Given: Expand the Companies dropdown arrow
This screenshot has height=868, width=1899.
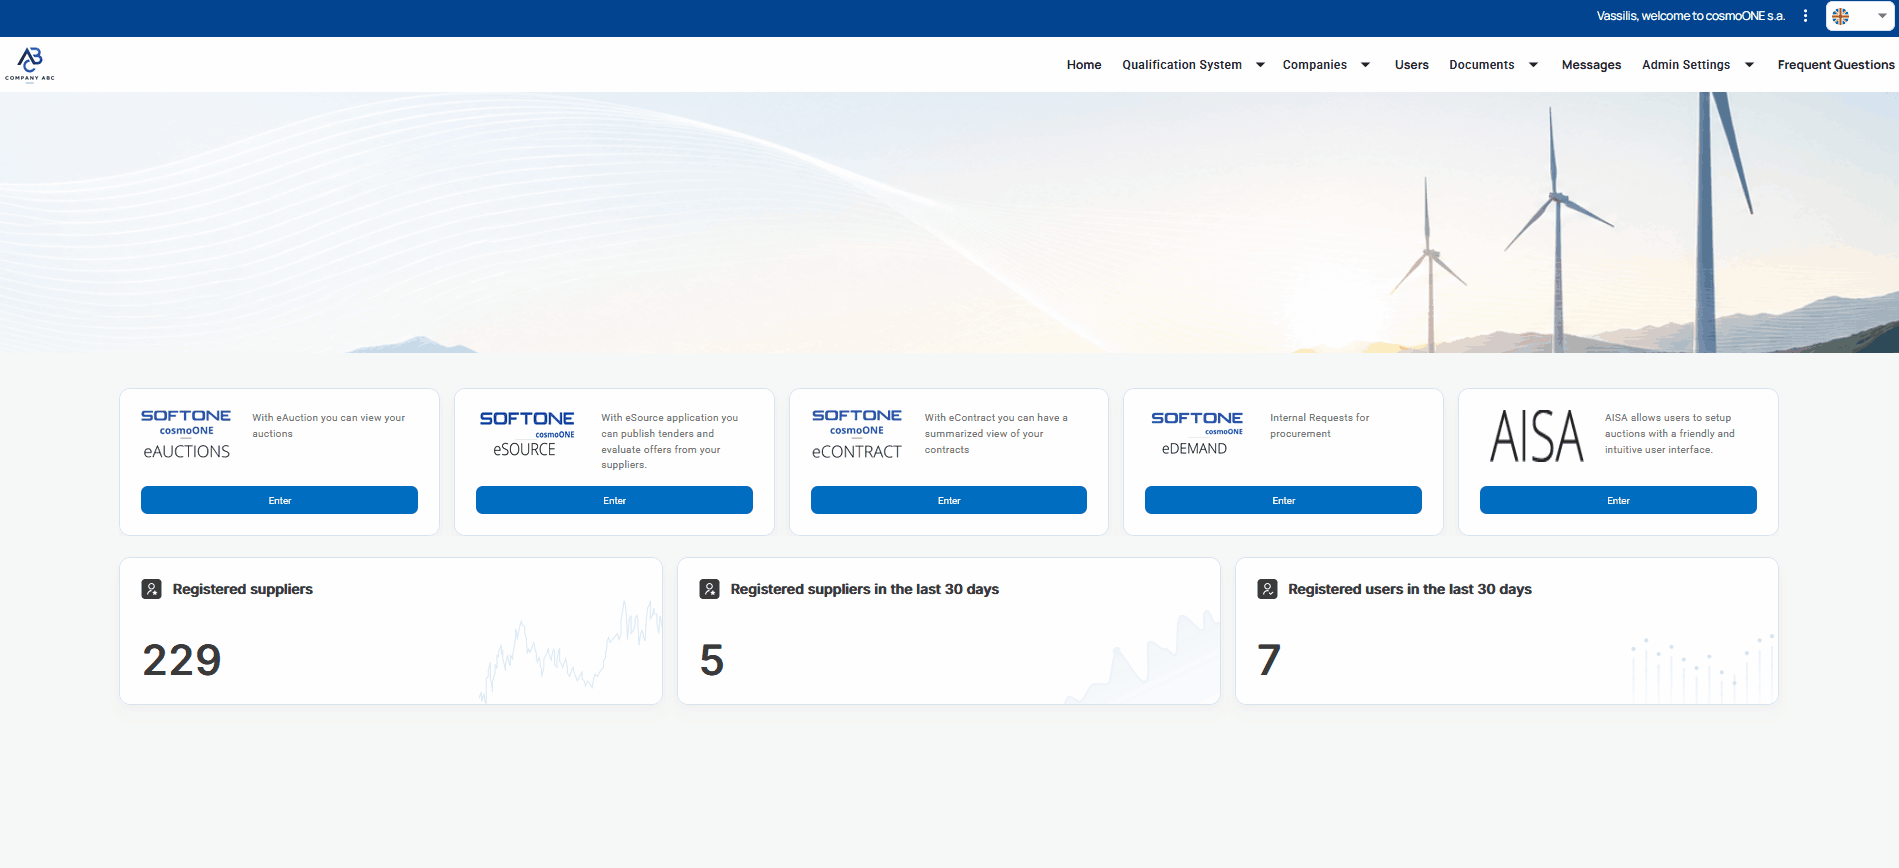Looking at the screenshot, I should pyautogui.click(x=1365, y=65).
